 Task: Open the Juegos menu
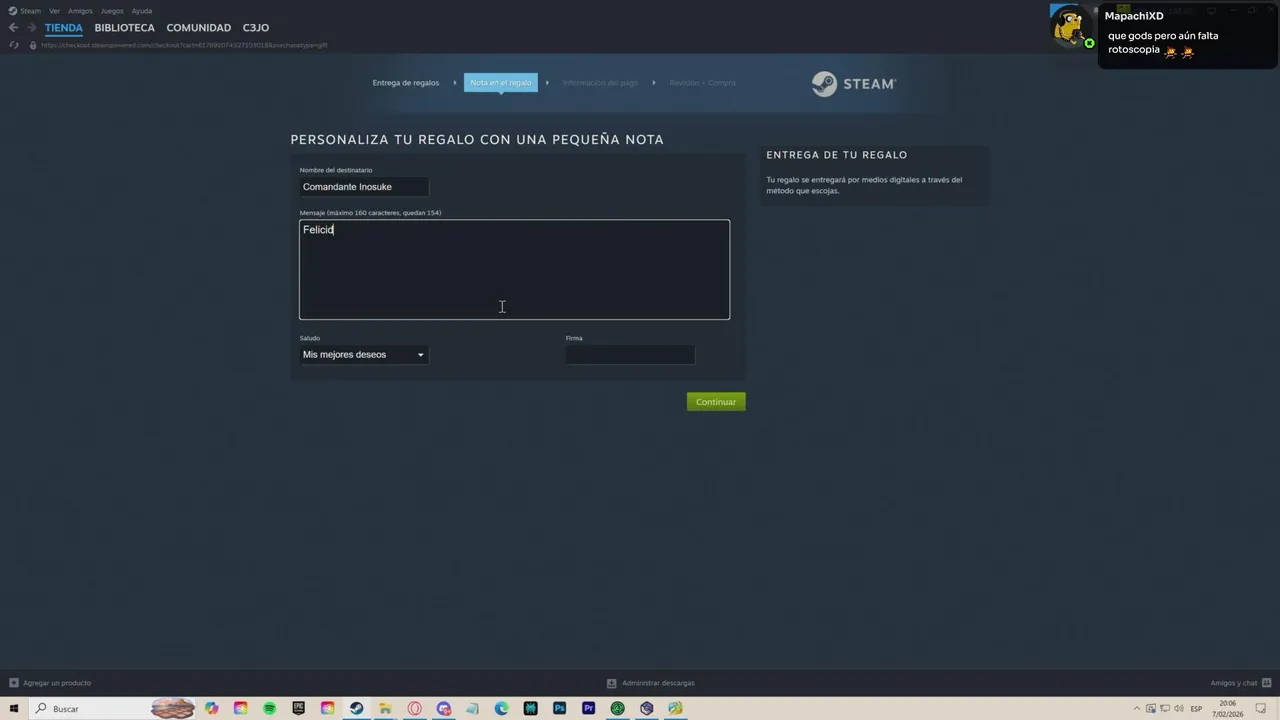[x=112, y=11]
